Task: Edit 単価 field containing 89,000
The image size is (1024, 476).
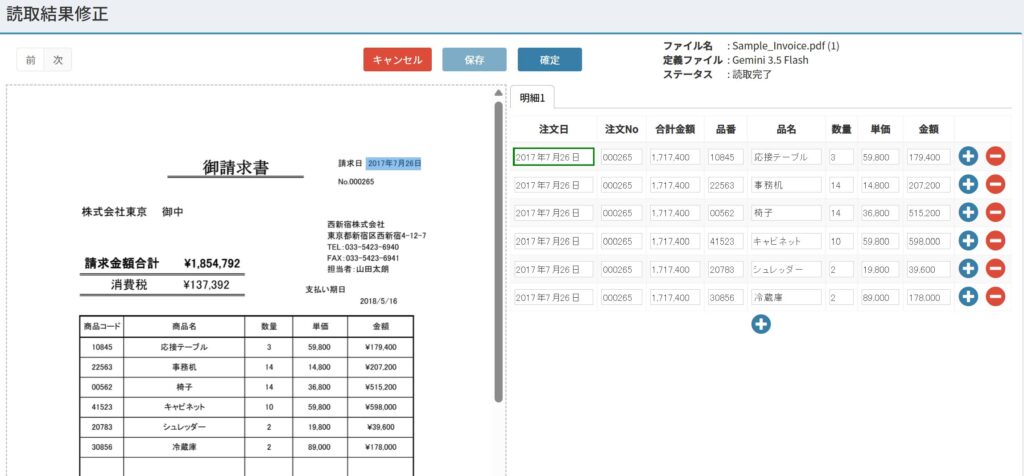Action: 880,297
